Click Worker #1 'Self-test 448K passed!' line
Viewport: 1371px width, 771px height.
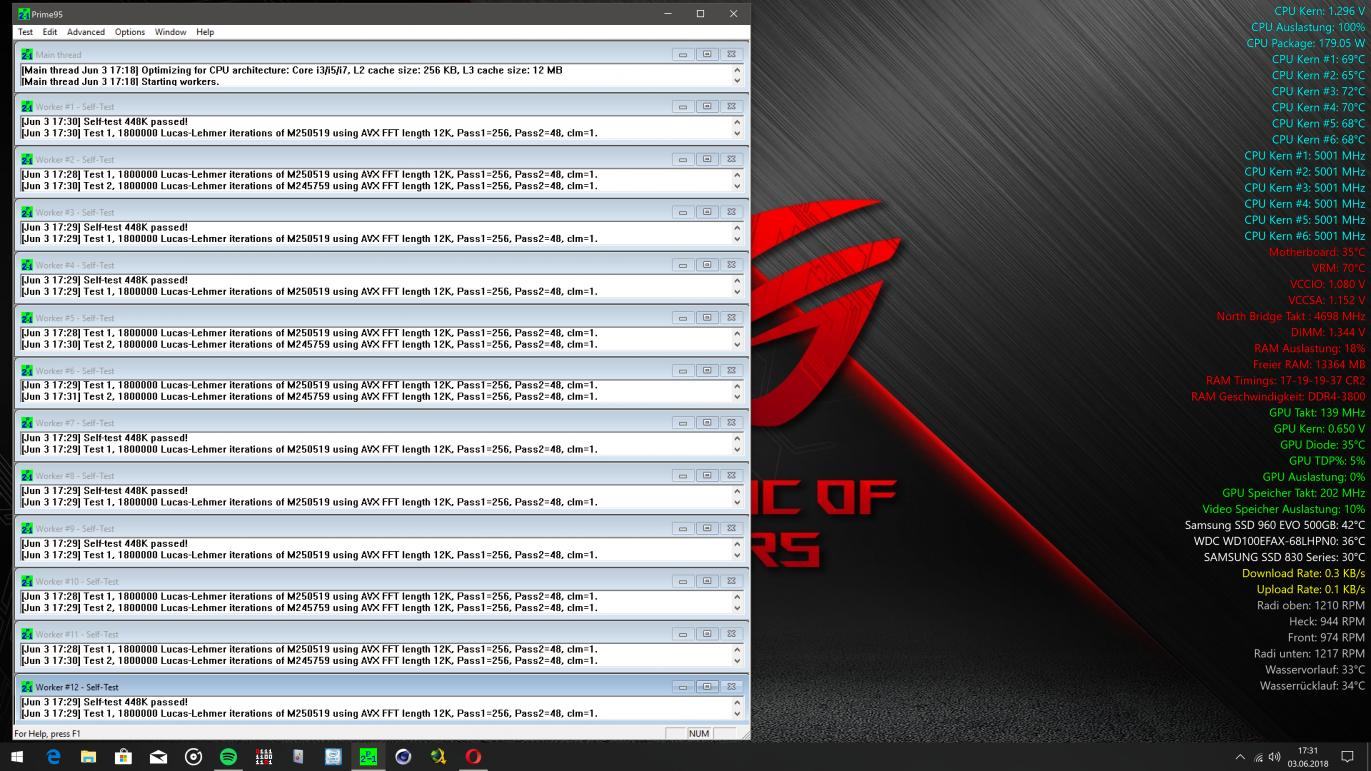[x=104, y=122]
